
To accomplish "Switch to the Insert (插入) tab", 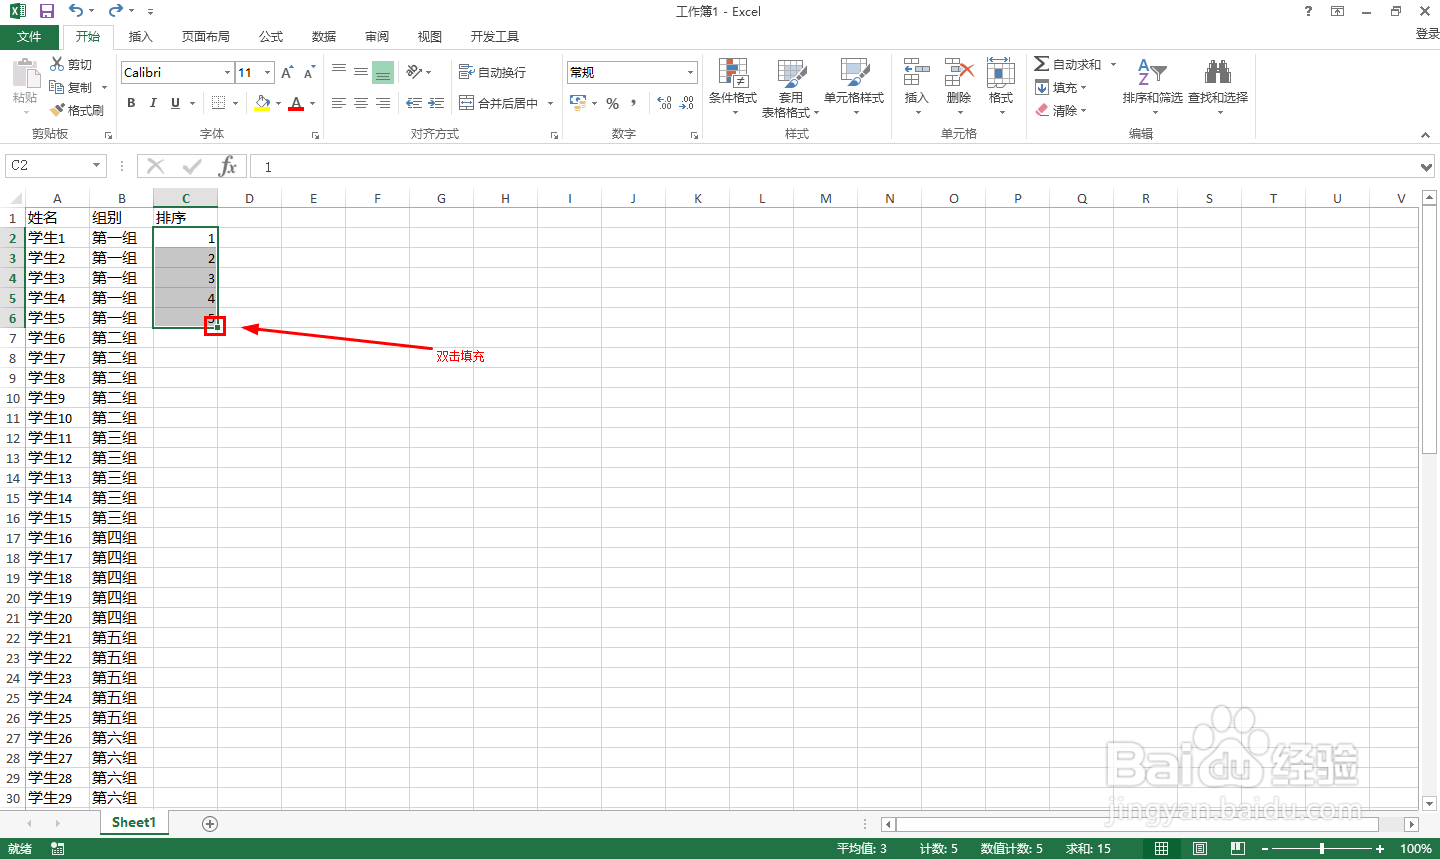I will (141, 37).
